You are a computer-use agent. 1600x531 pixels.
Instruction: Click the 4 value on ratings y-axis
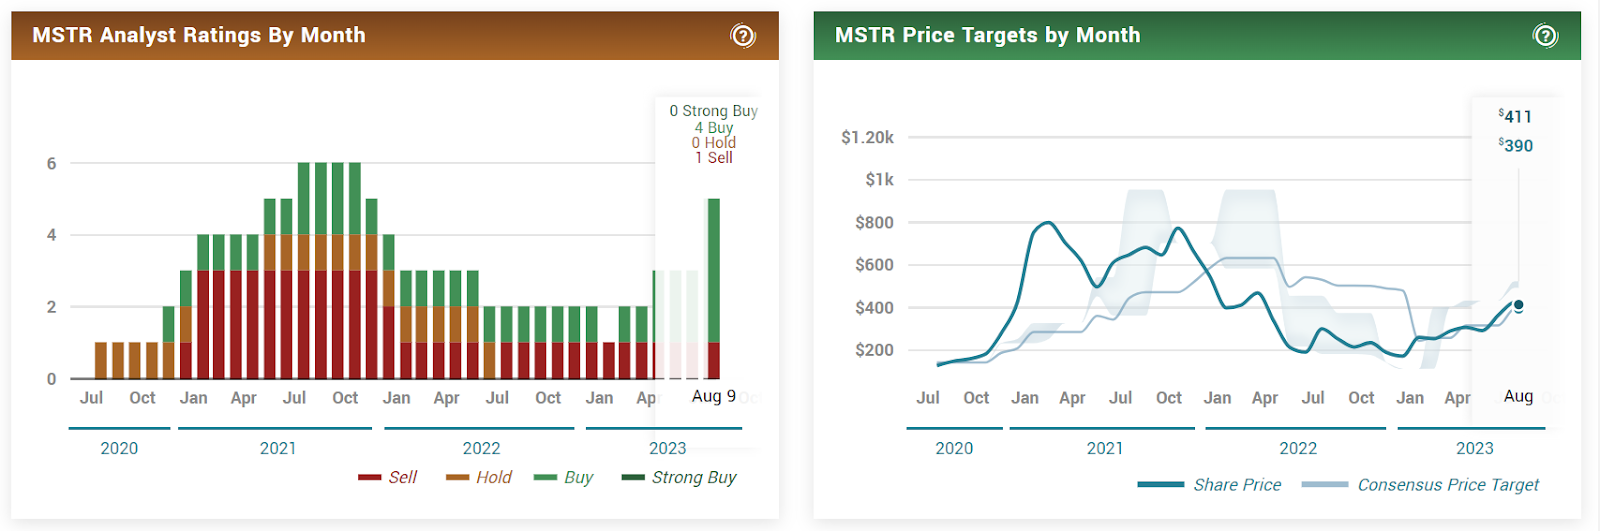[x=51, y=235]
